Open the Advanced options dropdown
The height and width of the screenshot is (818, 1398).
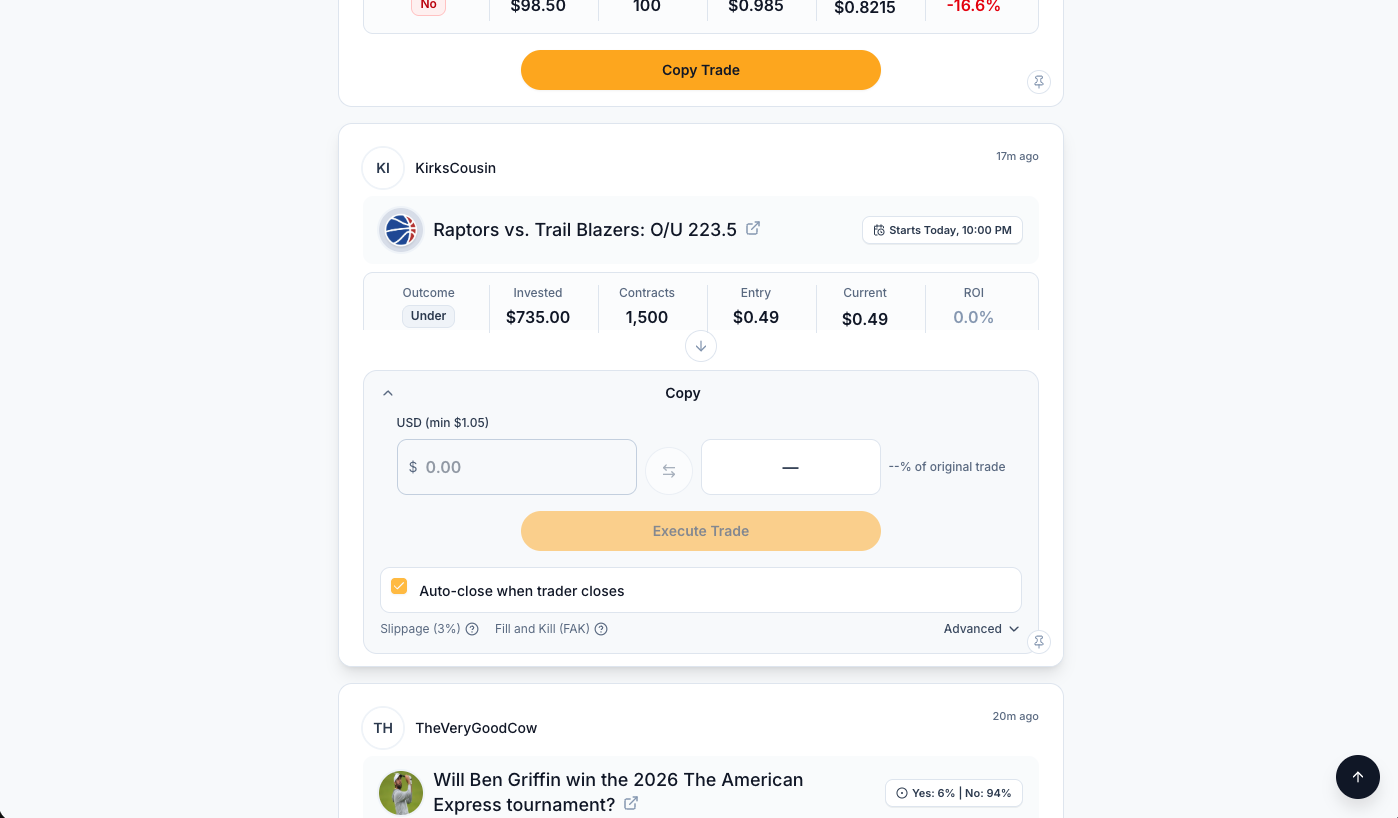pyautogui.click(x=980, y=628)
